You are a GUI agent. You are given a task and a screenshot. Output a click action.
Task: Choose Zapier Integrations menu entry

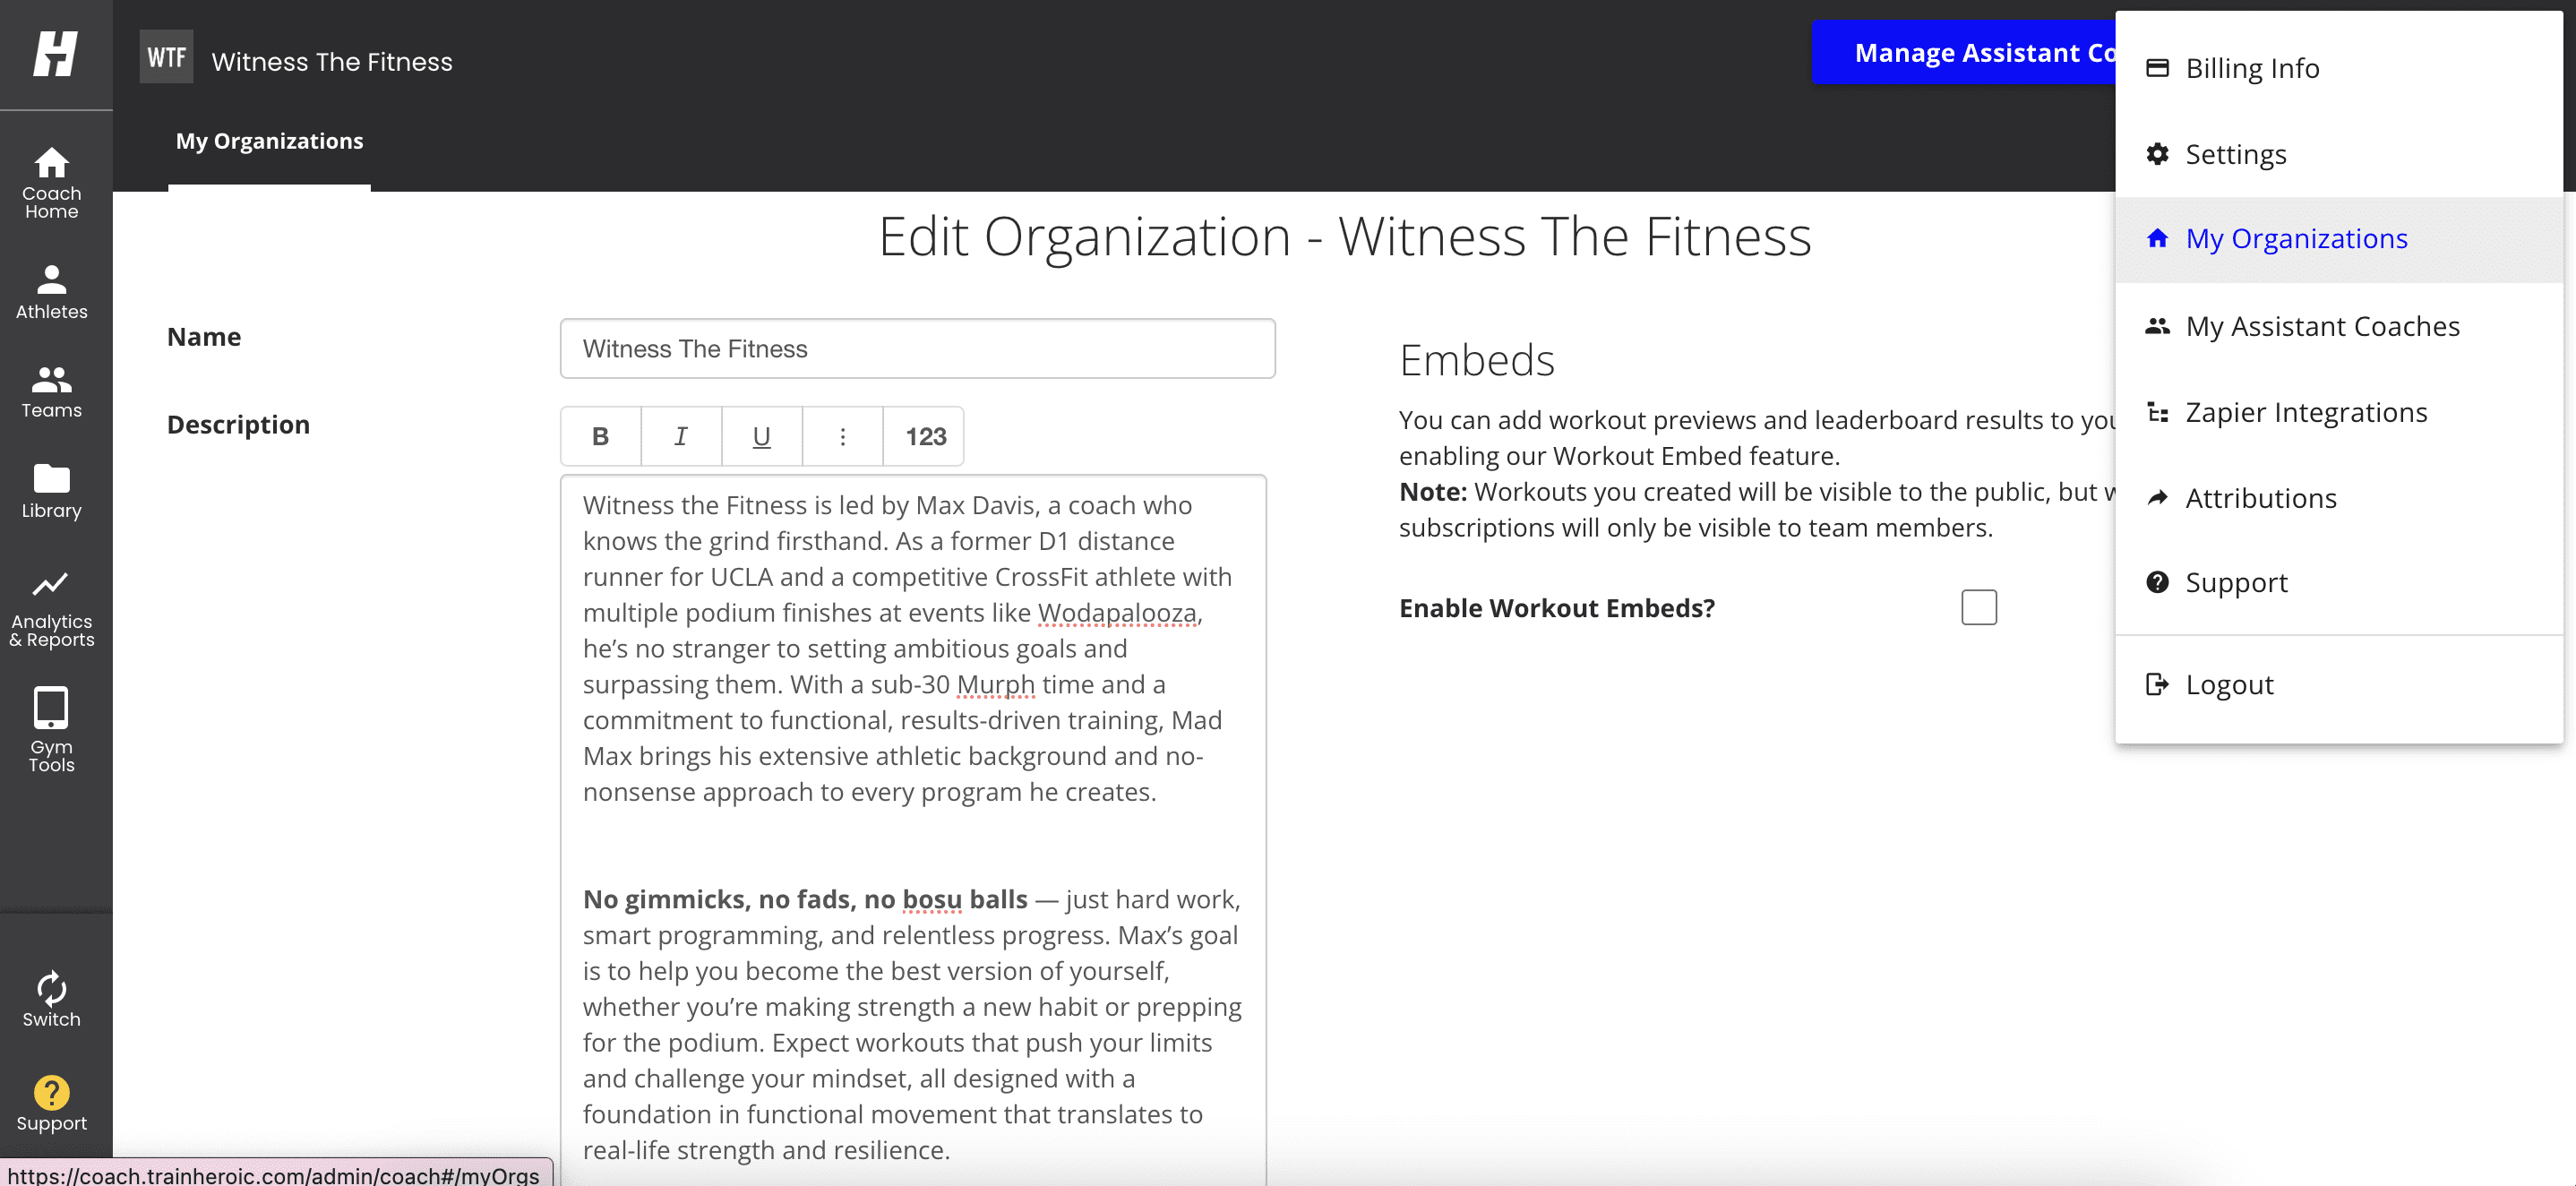pyautogui.click(x=2305, y=412)
